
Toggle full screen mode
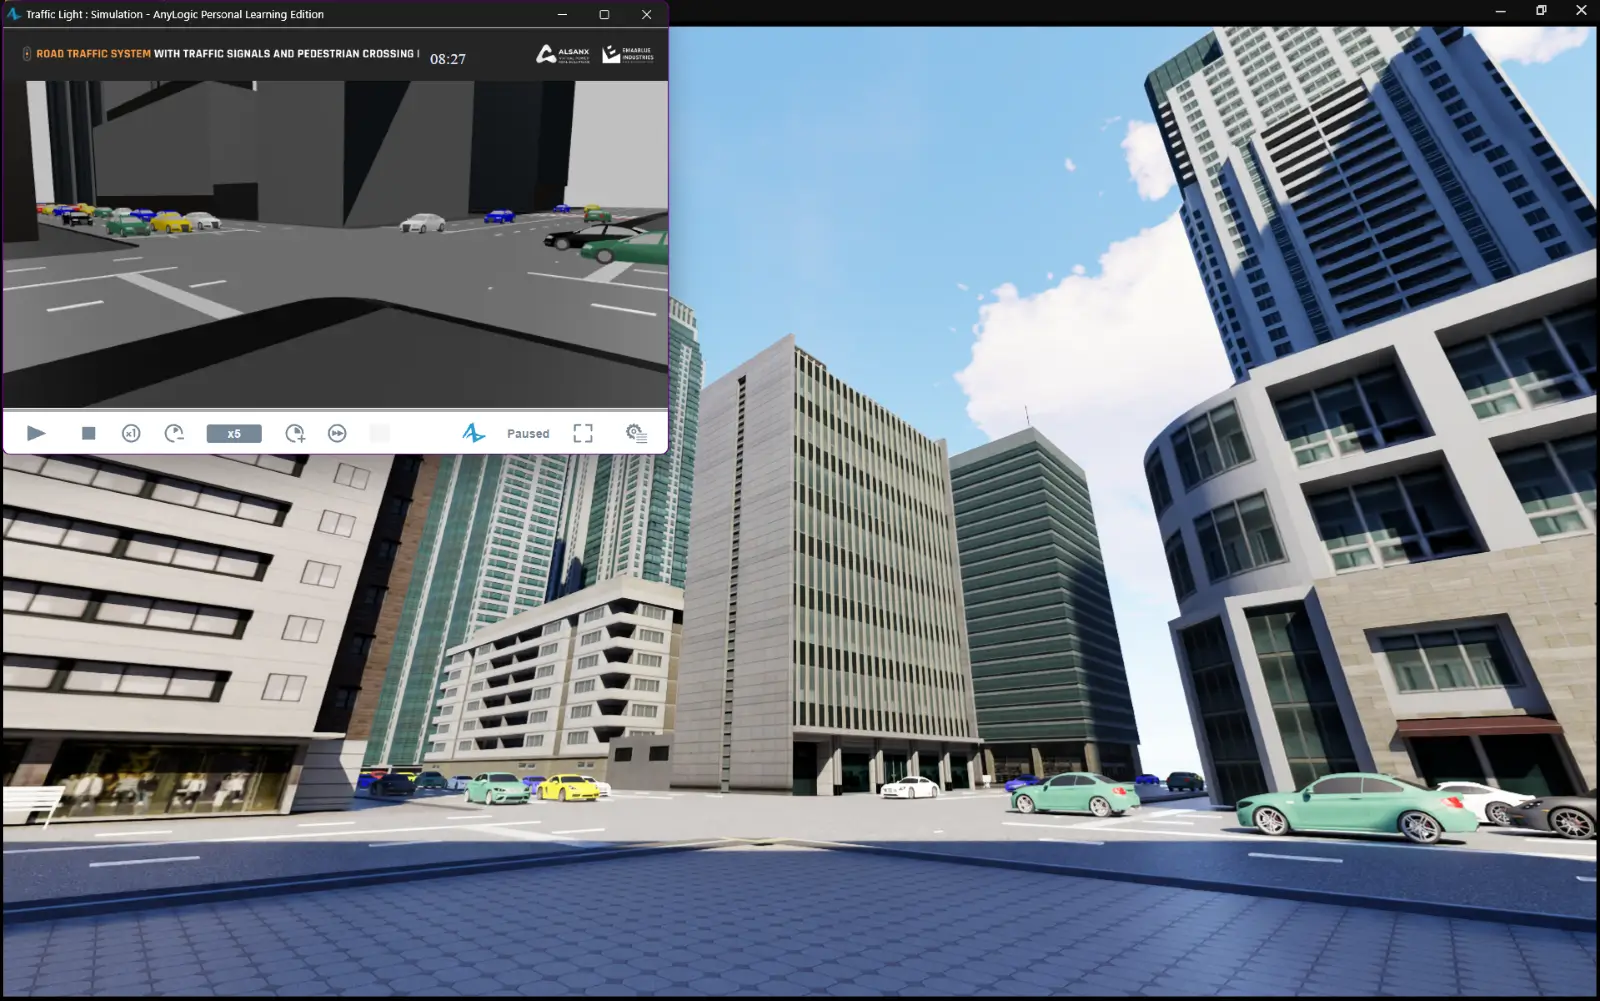point(583,433)
